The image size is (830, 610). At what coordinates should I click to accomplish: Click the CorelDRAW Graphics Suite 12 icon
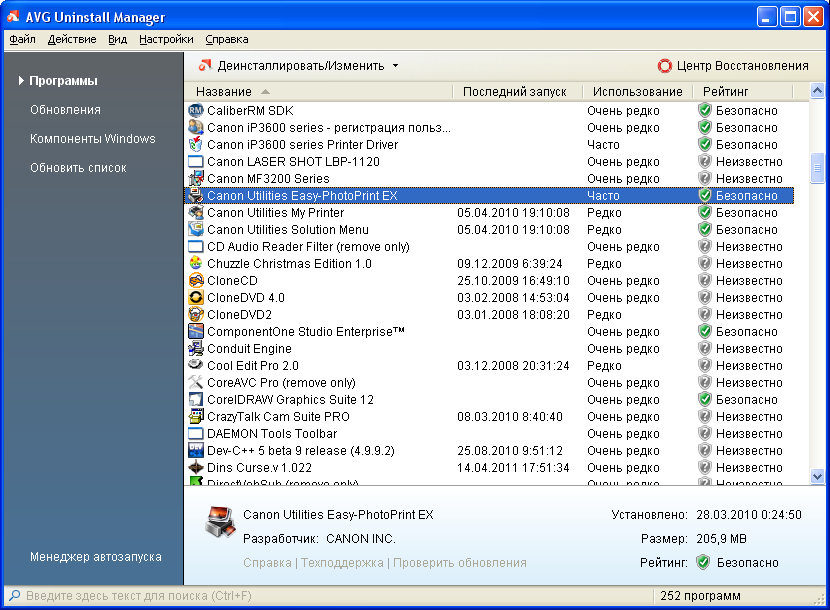tap(196, 399)
